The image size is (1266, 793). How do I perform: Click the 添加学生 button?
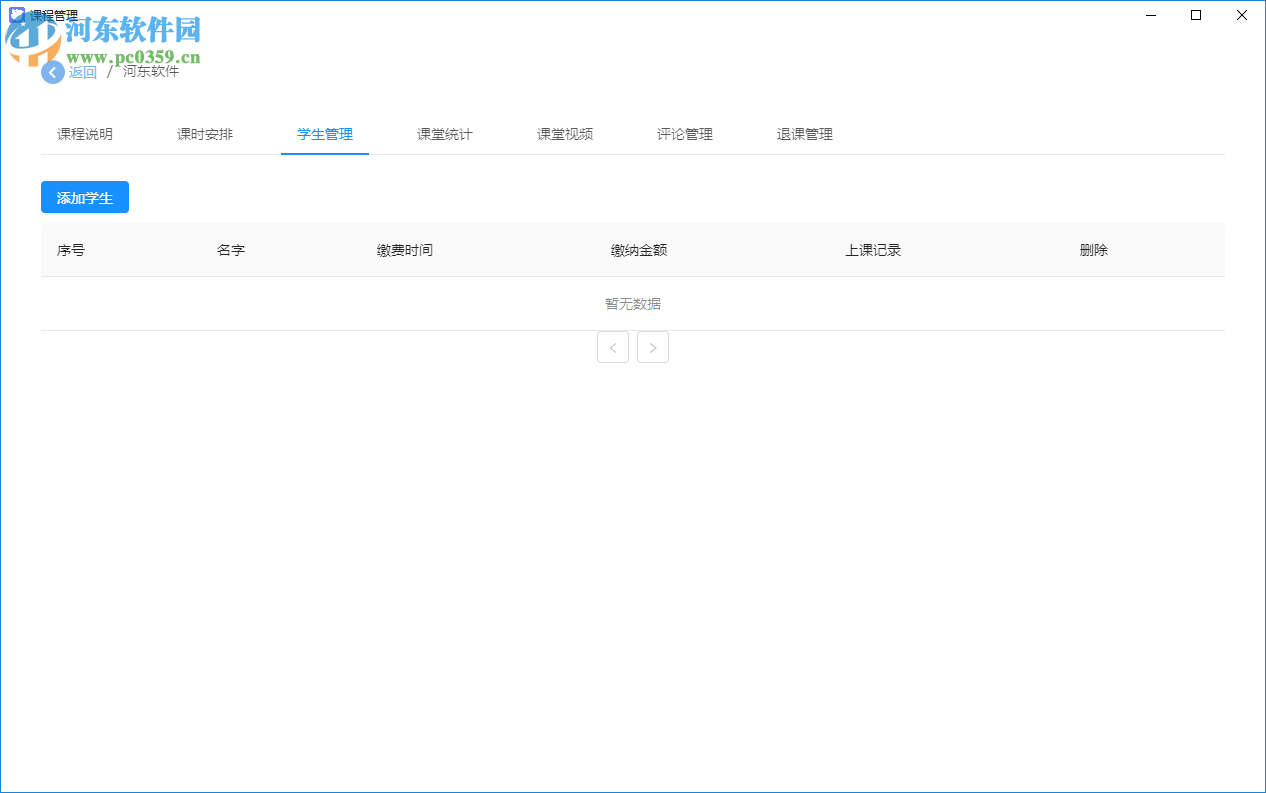84,197
